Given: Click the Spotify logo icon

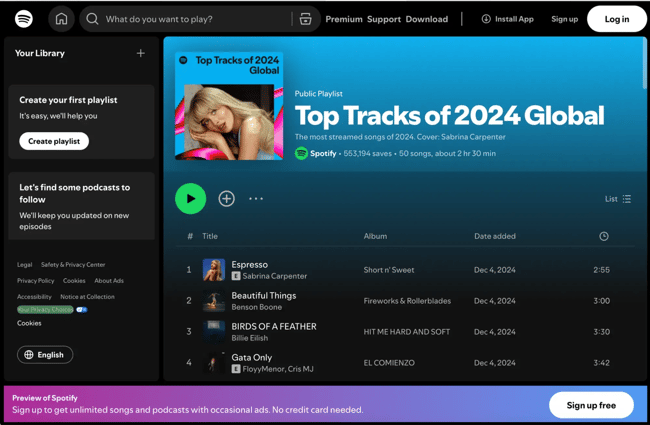Looking at the screenshot, I should point(24,19).
